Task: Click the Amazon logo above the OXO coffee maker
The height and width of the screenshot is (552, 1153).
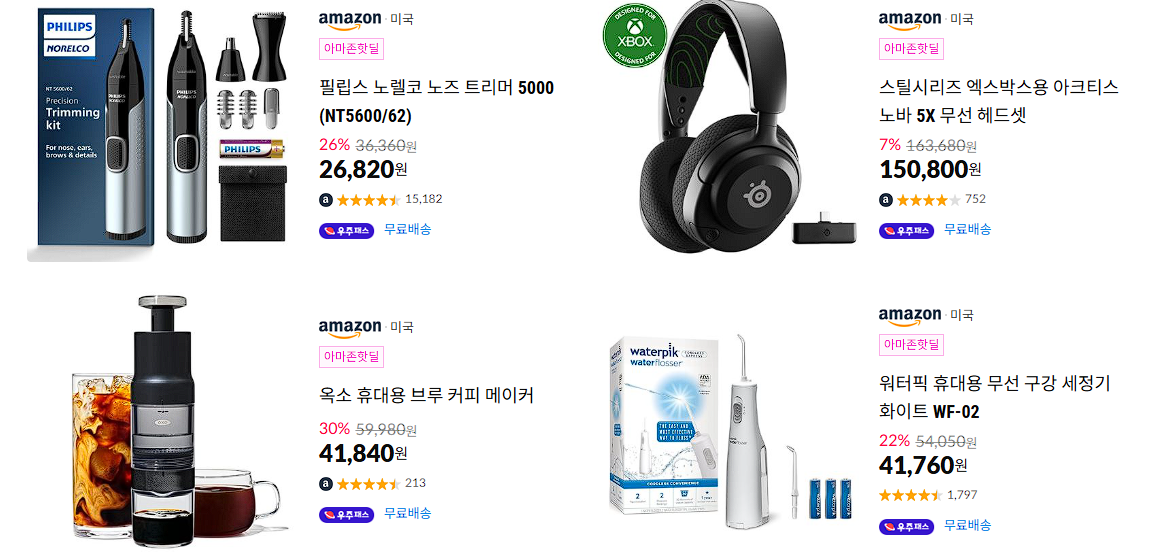Action: click(x=350, y=328)
